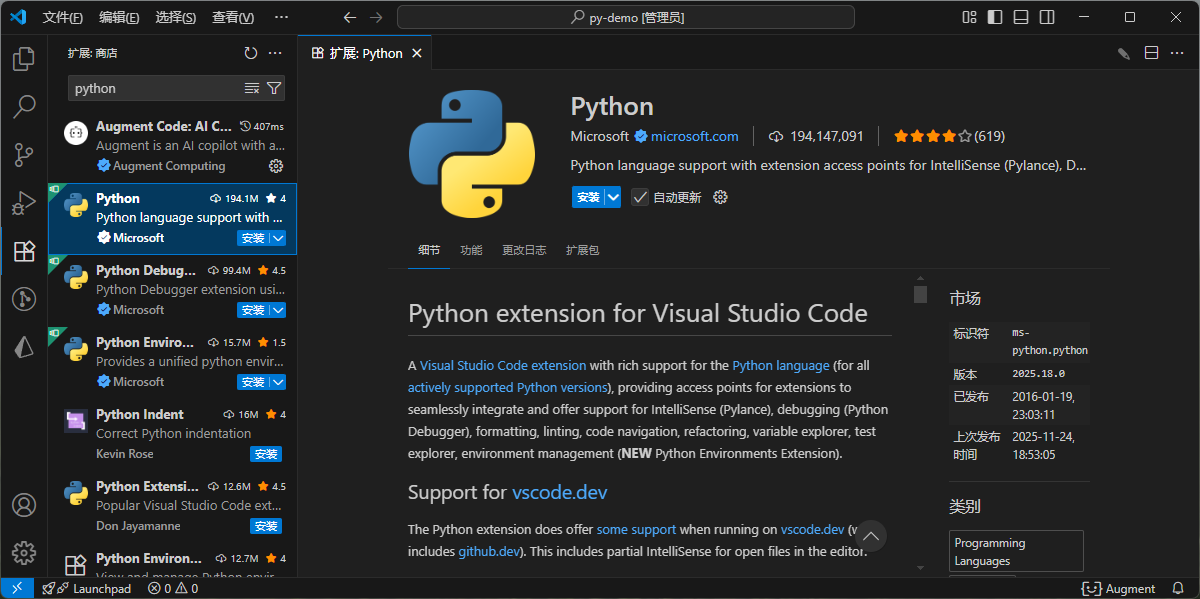Open install dropdown for Python Debugger item
The width and height of the screenshot is (1200, 599).
coord(278,310)
